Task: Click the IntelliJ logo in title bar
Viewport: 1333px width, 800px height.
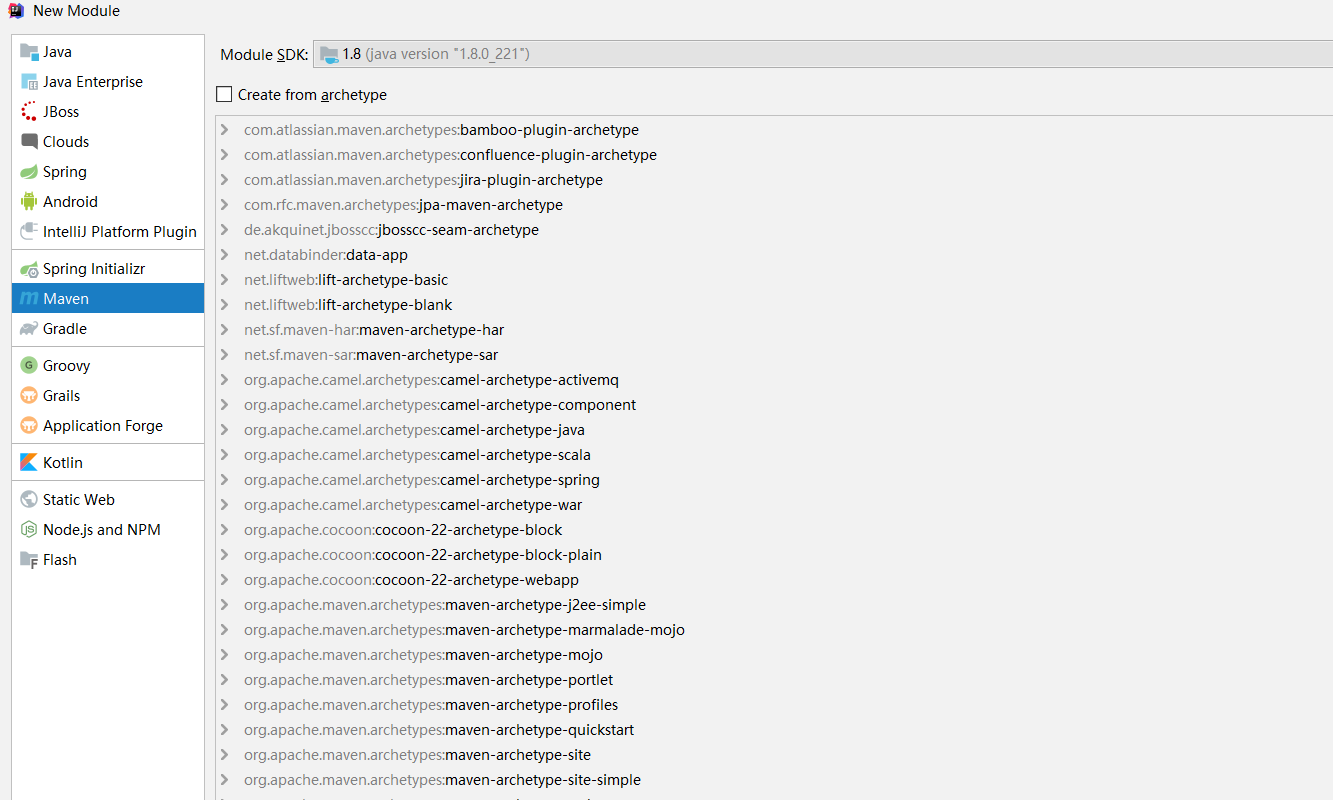Action: coord(16,11)
